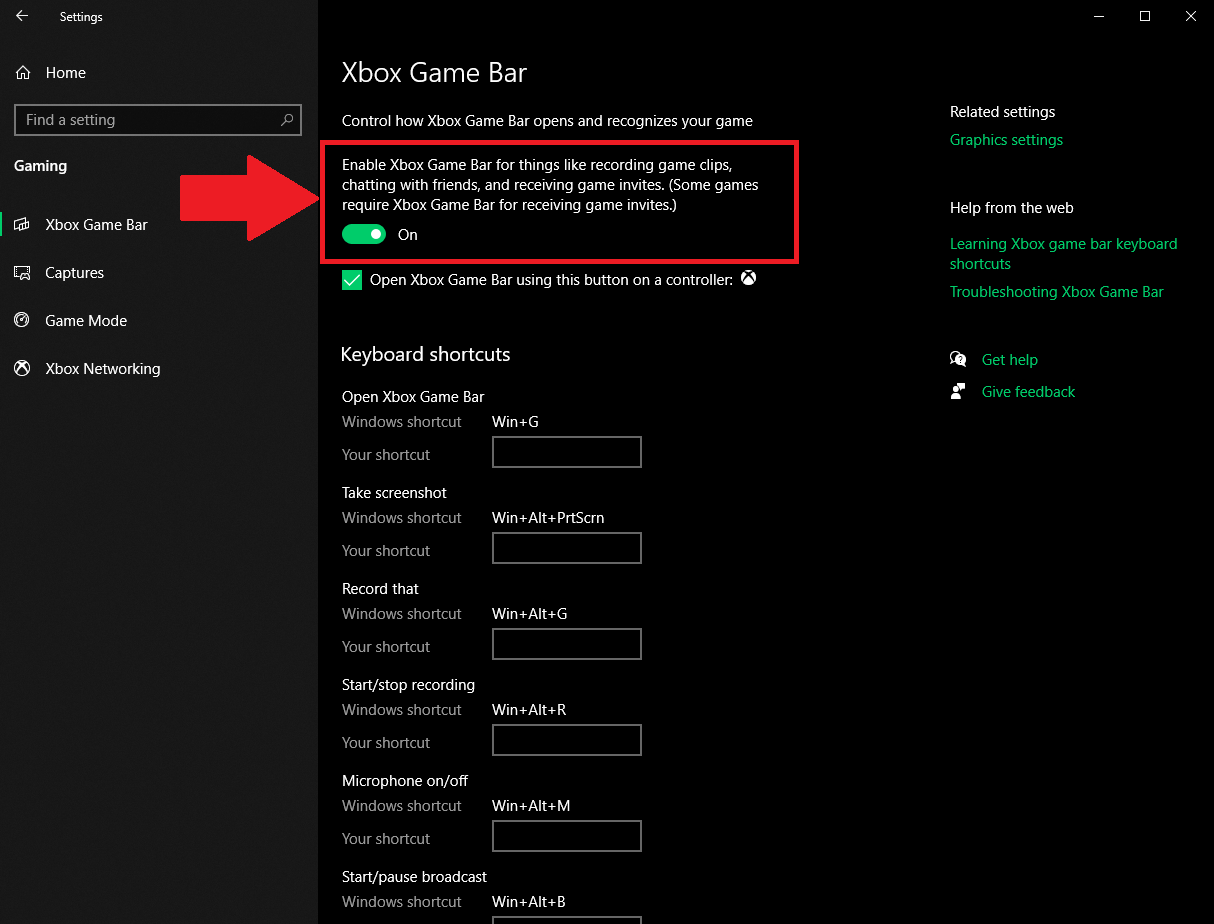1214x924 pixels.
Task: Open Troubleshooting Xbox Game Bar link
Action: 1057,291
